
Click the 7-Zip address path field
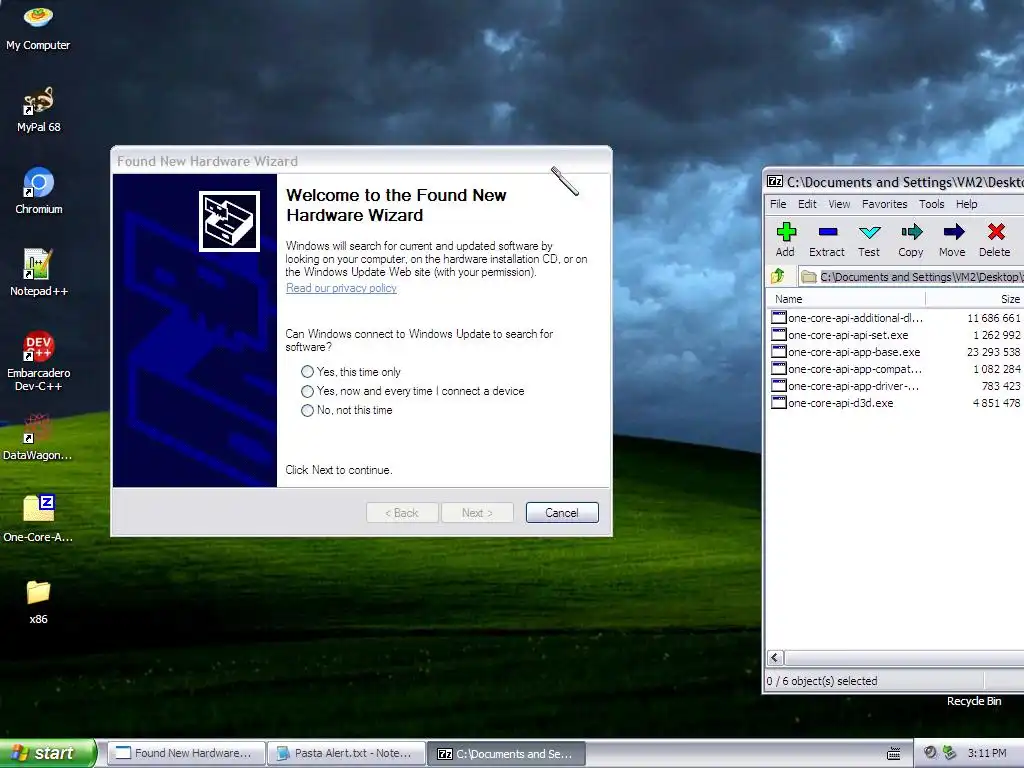pos(911,277)
